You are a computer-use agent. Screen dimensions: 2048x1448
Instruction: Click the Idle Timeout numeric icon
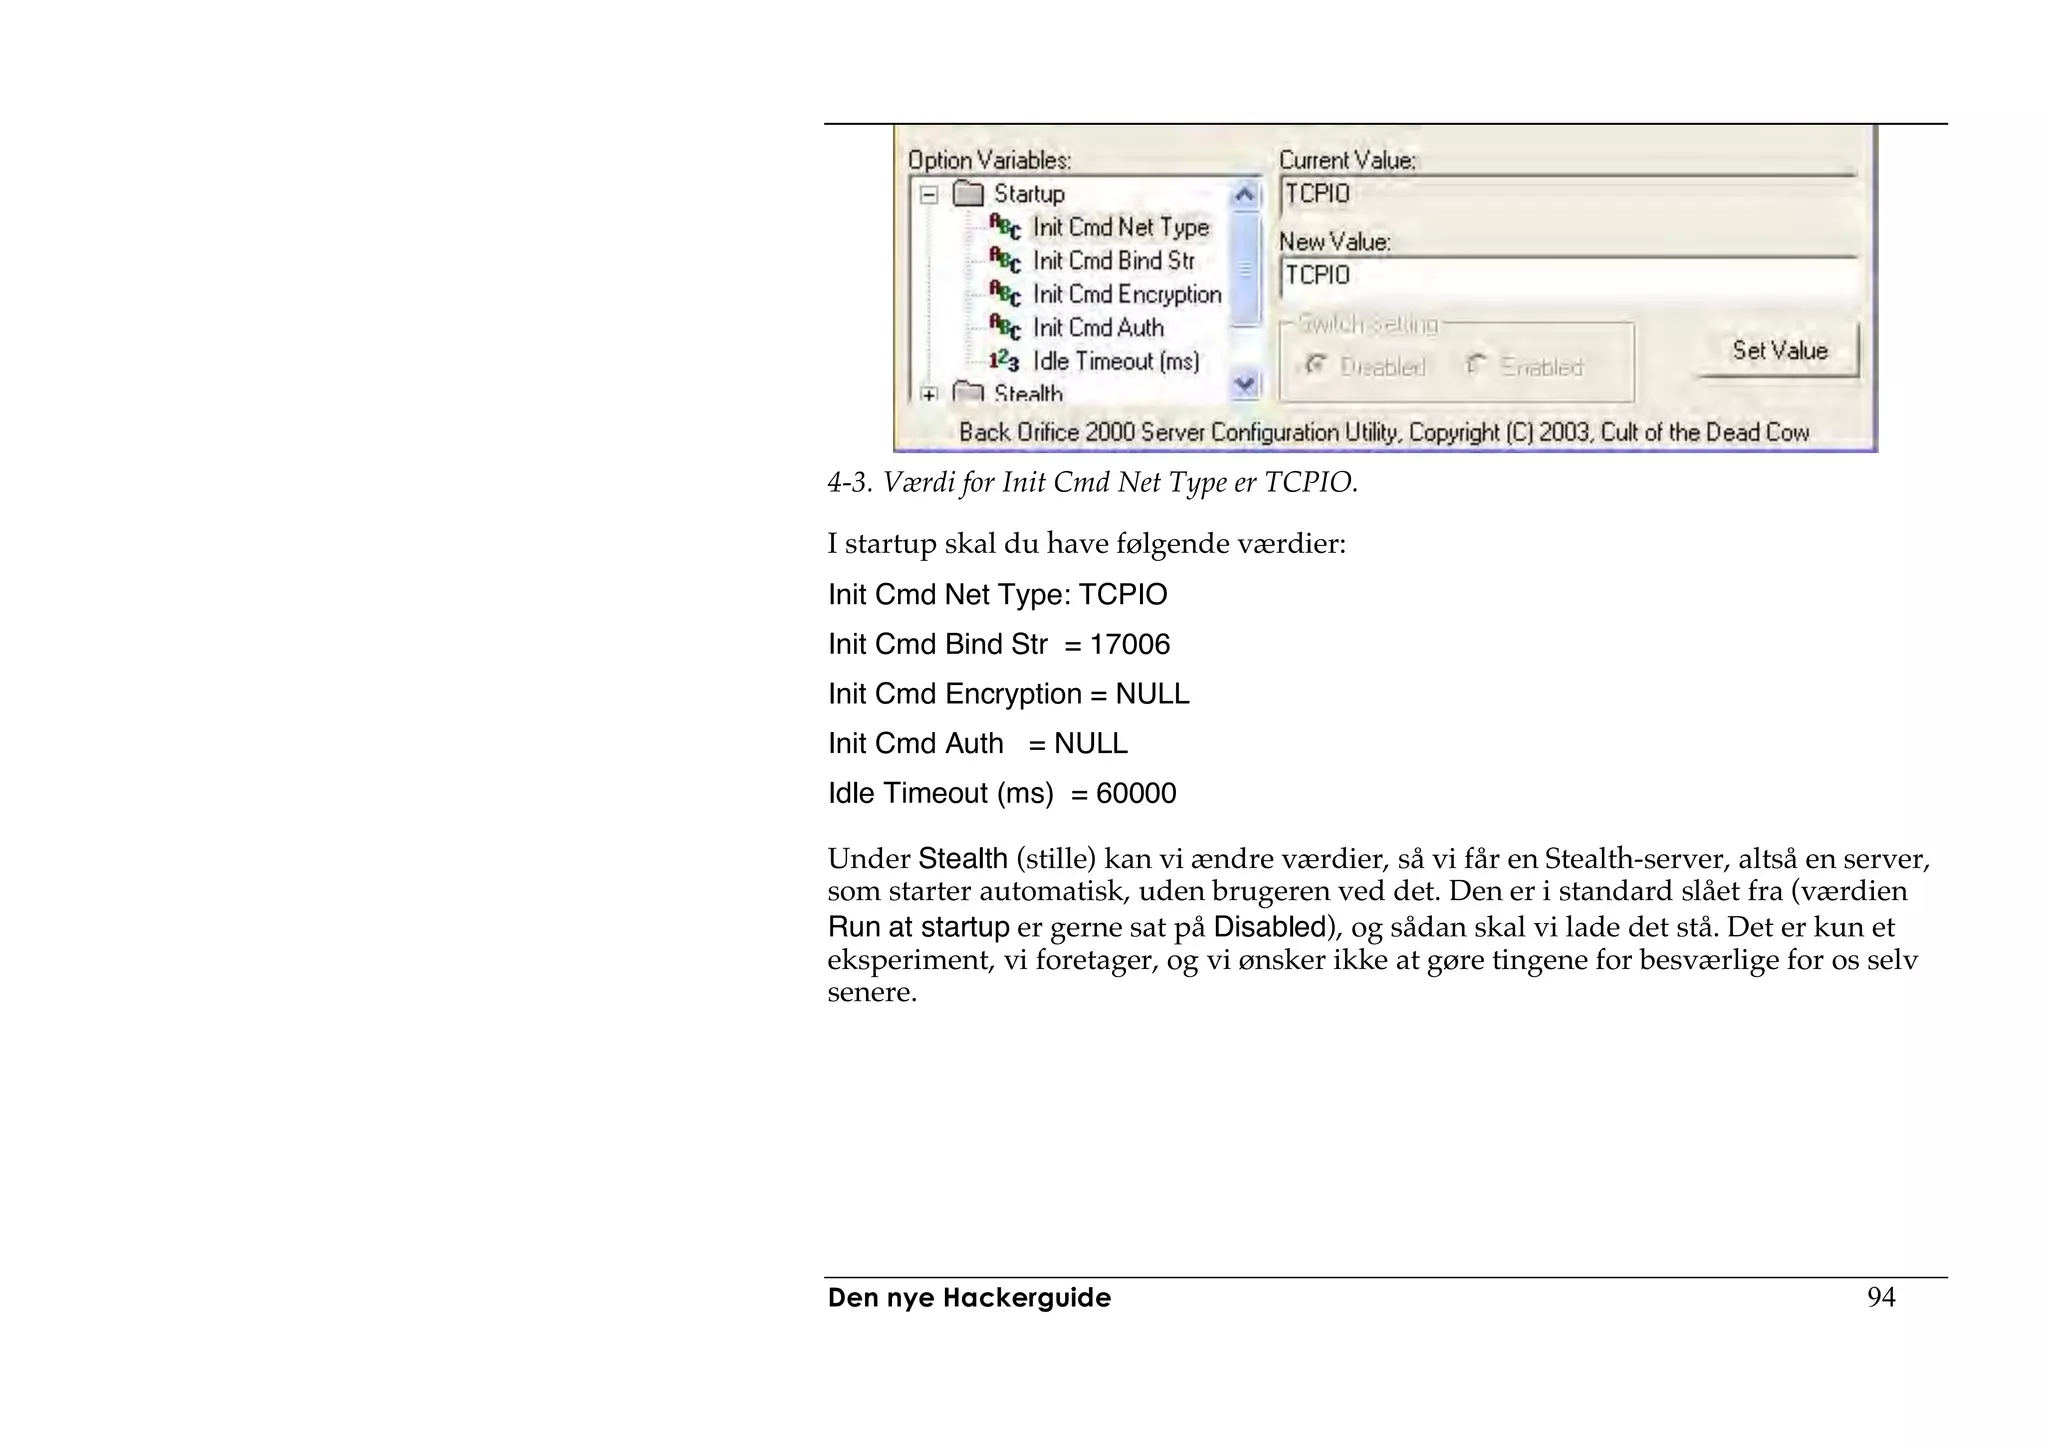pos(1004,361)
